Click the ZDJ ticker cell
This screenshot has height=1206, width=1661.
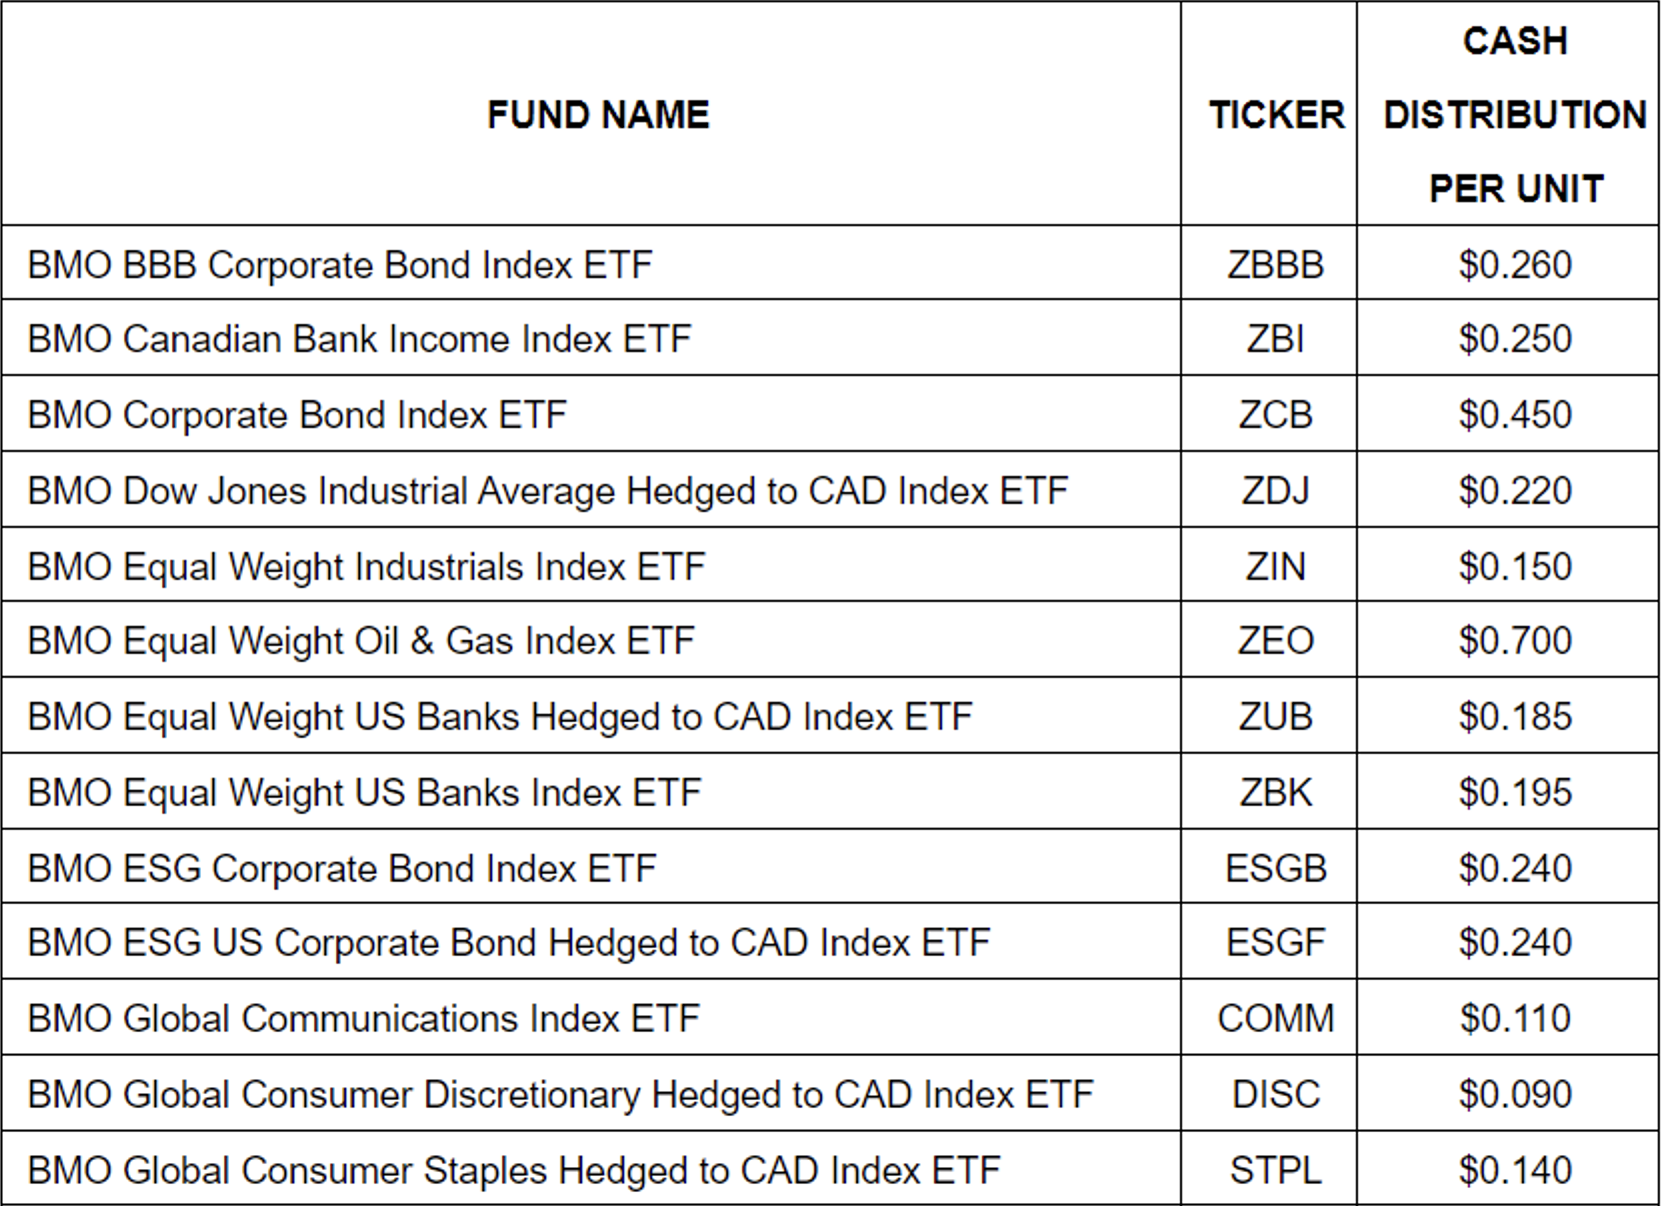[x=1275, y=491]
